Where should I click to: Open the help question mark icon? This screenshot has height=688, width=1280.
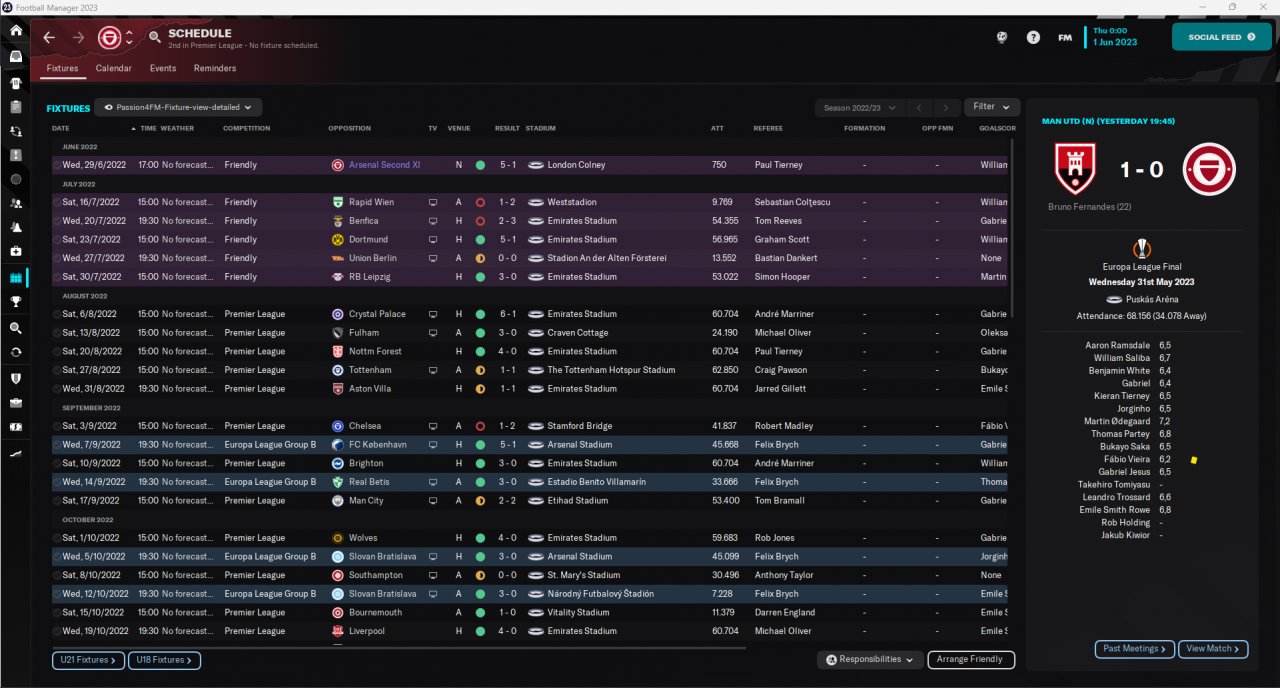click(x=1033, y=38)
